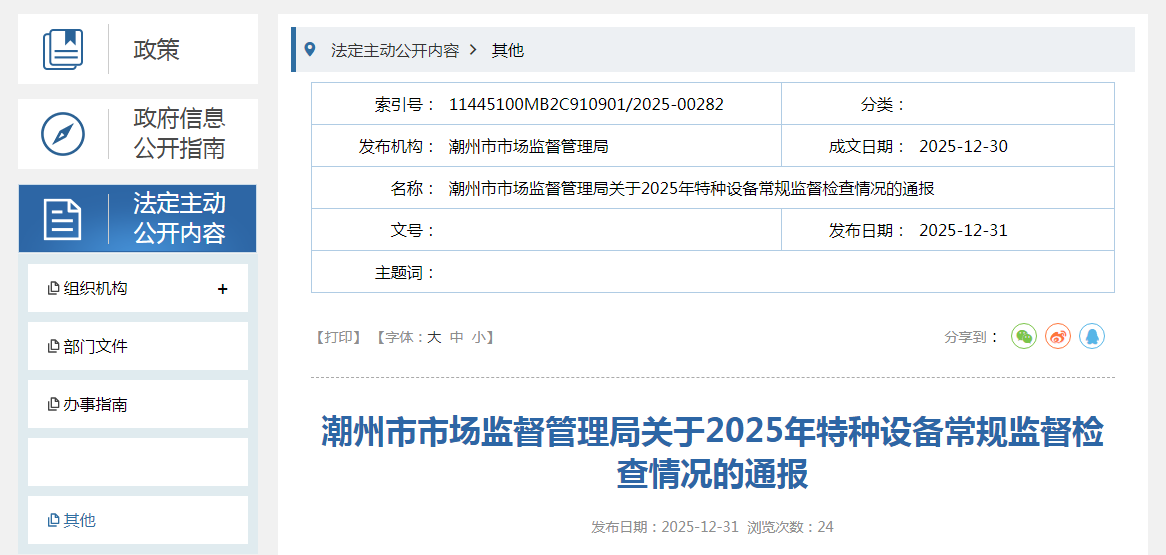
Task: Click 其他 in the breadcrumb
Action: click(x=507, y=51)
